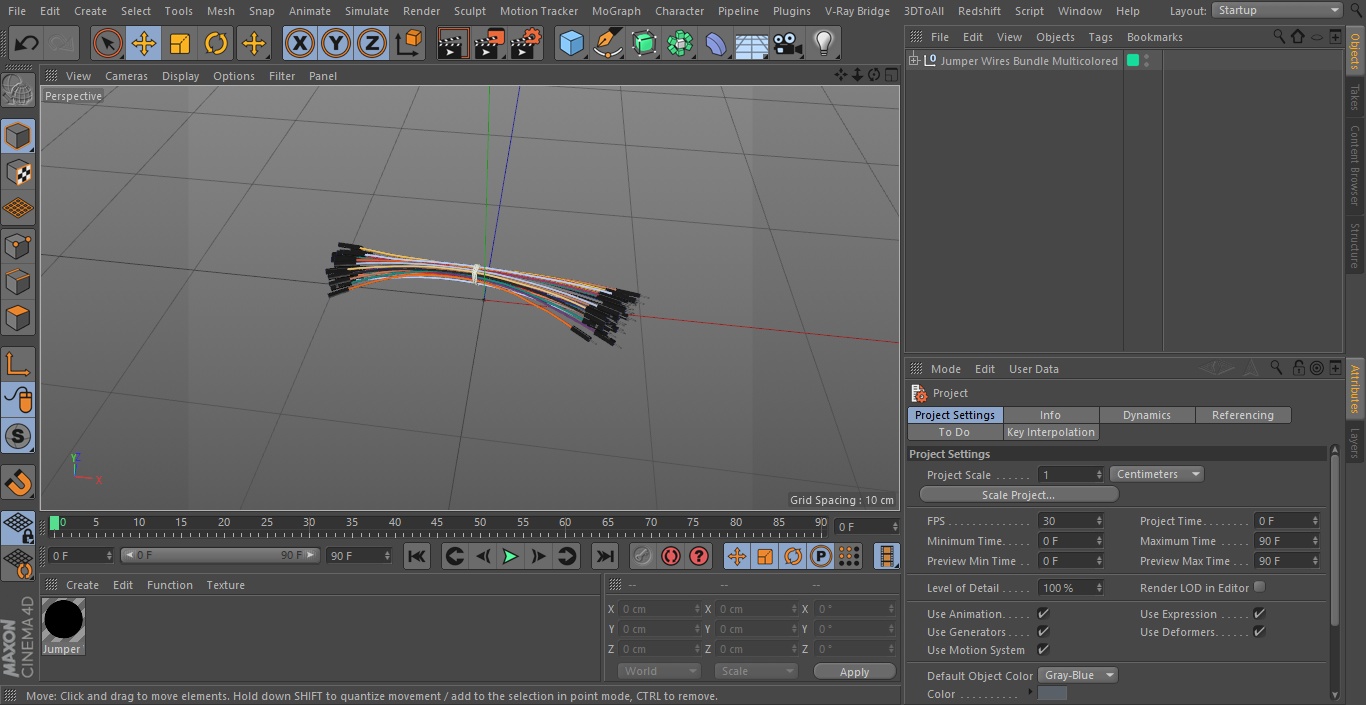
Task: Toggle Use Motion System checkbox
Action: (x=1043, y=649)
